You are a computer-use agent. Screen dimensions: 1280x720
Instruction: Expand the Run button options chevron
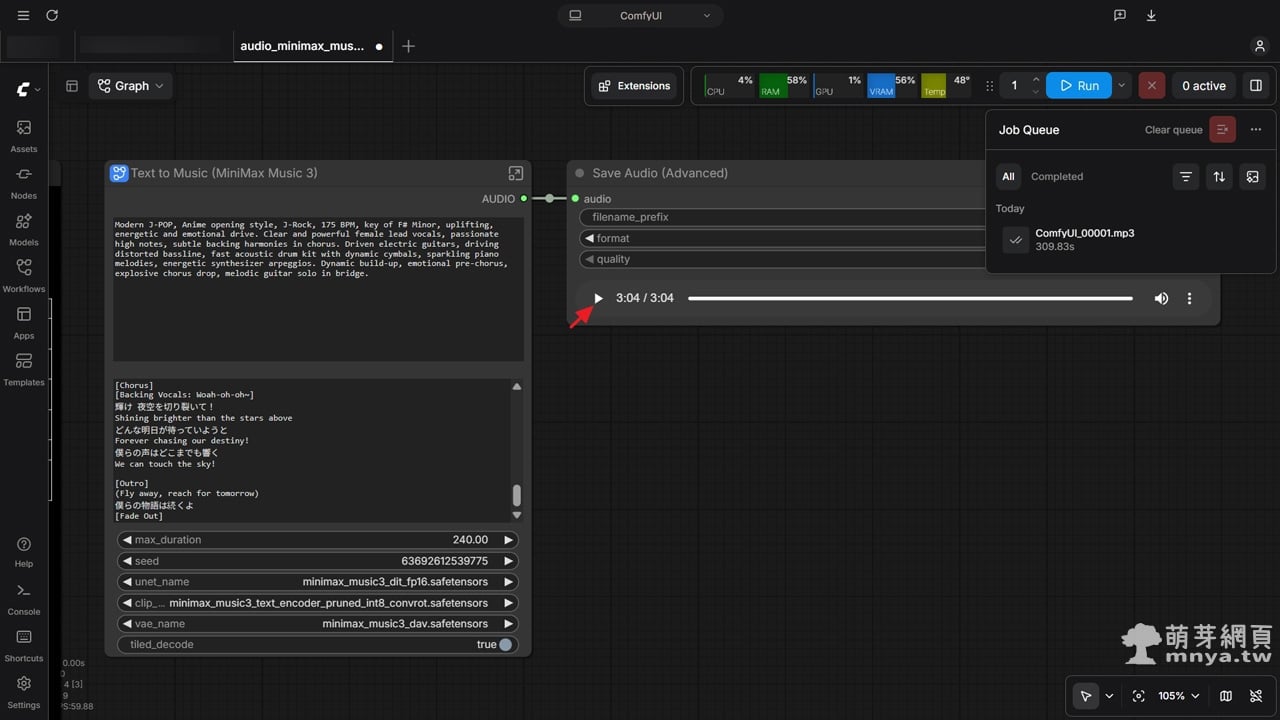pyautogui.click(x=1122, y=86)
